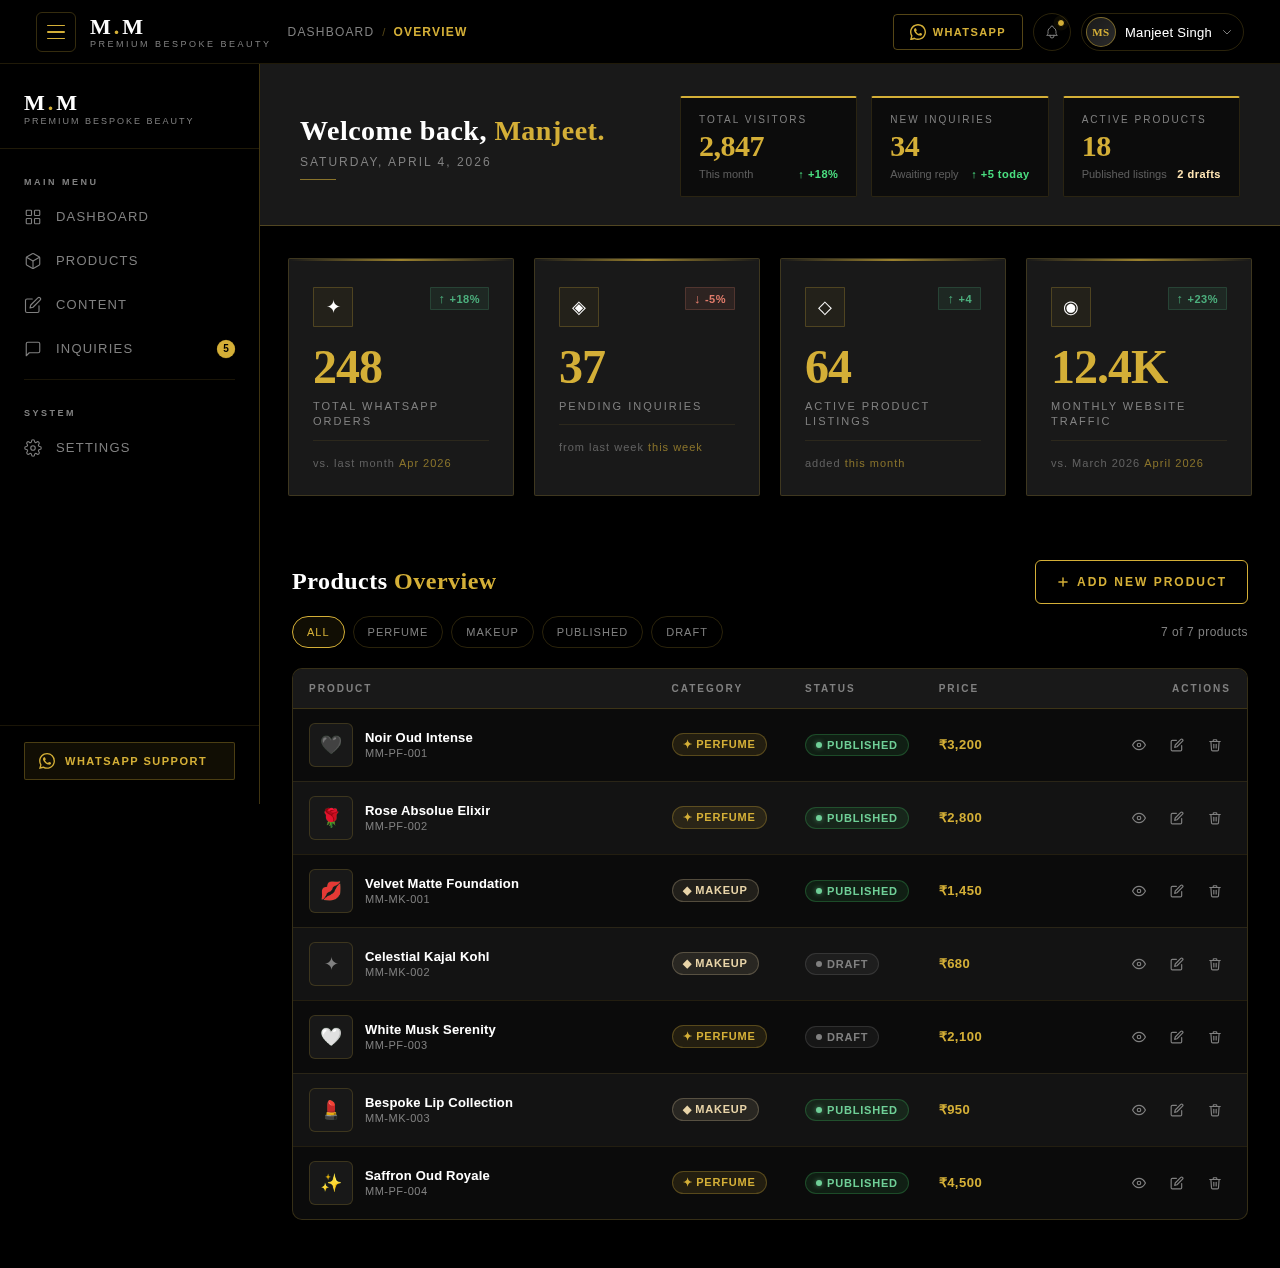Select the Makeup filter tab

pyautogui.click(x=492, y=632)
